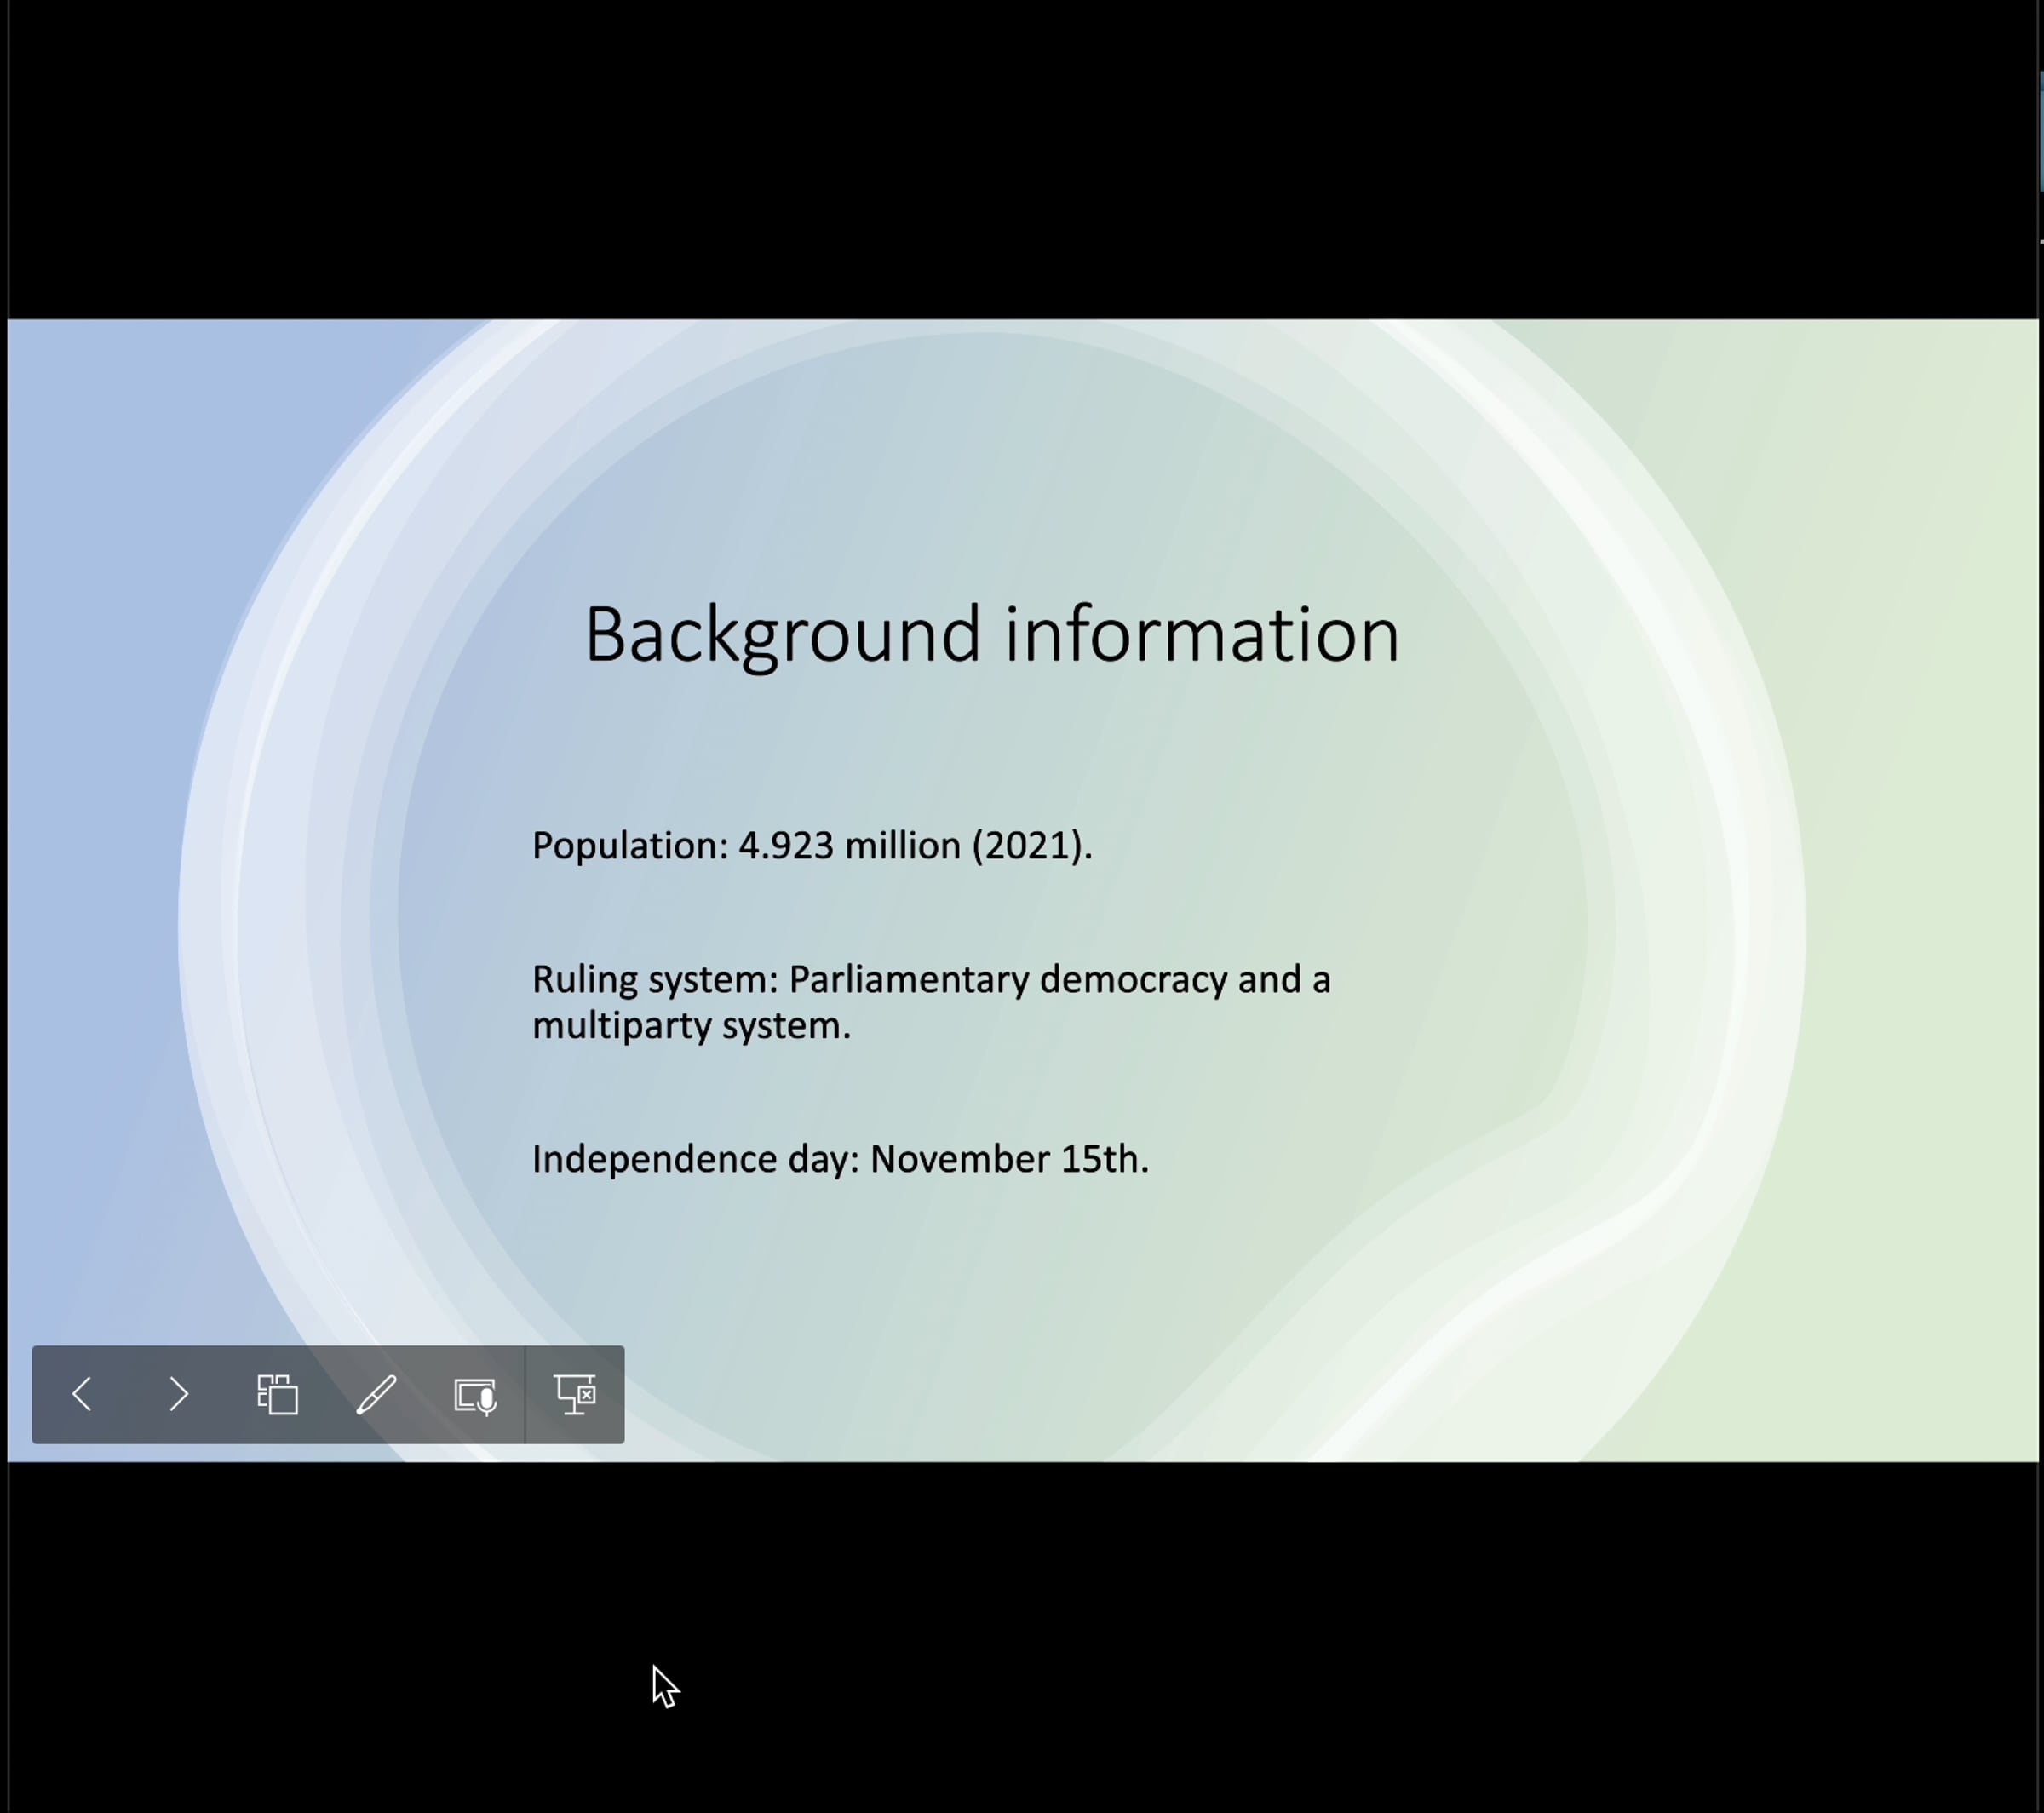Image resolution: width=2044 pixels, height=1813 pixels.
Task: Click the Ruling system Parliamentary democracy text
Action: pyautogui.click(x=930, y=979)
